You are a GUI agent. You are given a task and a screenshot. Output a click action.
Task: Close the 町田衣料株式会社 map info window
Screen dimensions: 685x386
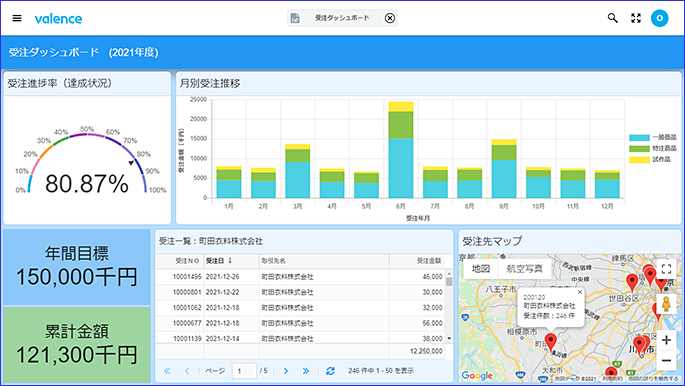point(580,292)
